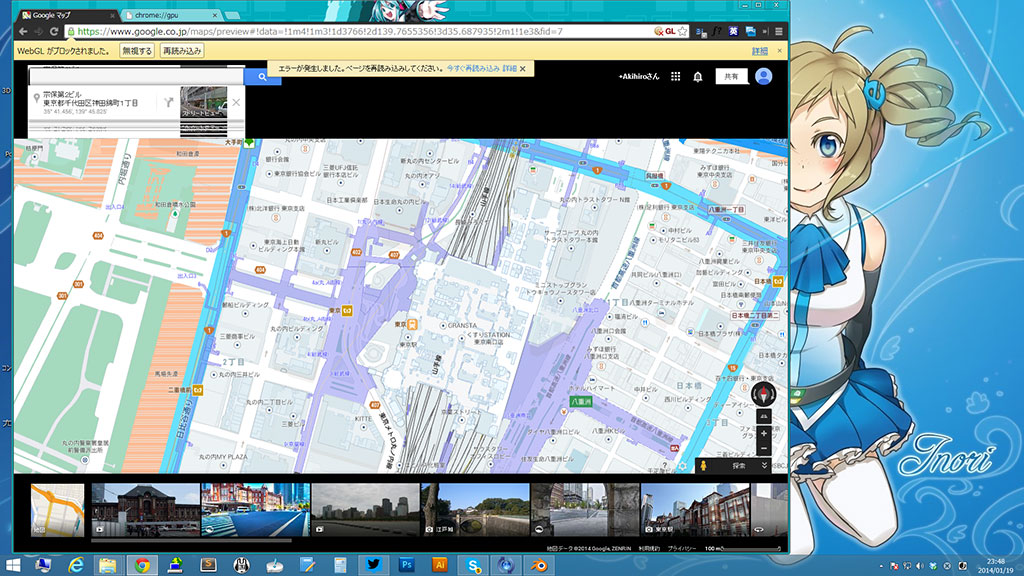Open the notifications bell

(x=698, y=76)
